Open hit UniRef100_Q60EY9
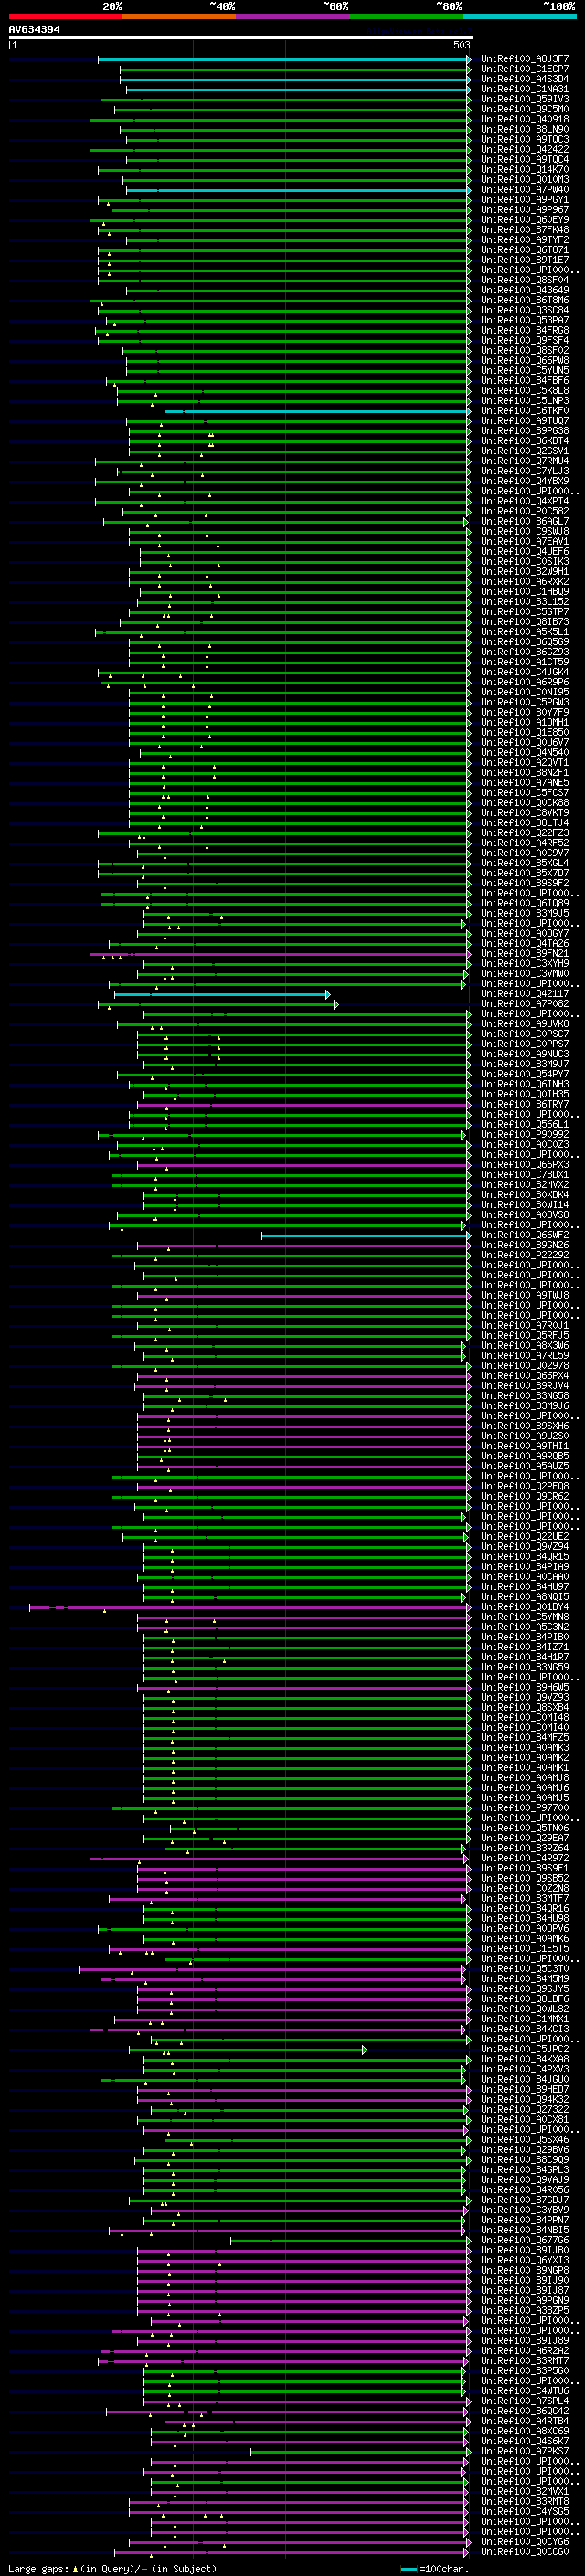This screenshot has height=2576, width=585. [x=525, y=220]
